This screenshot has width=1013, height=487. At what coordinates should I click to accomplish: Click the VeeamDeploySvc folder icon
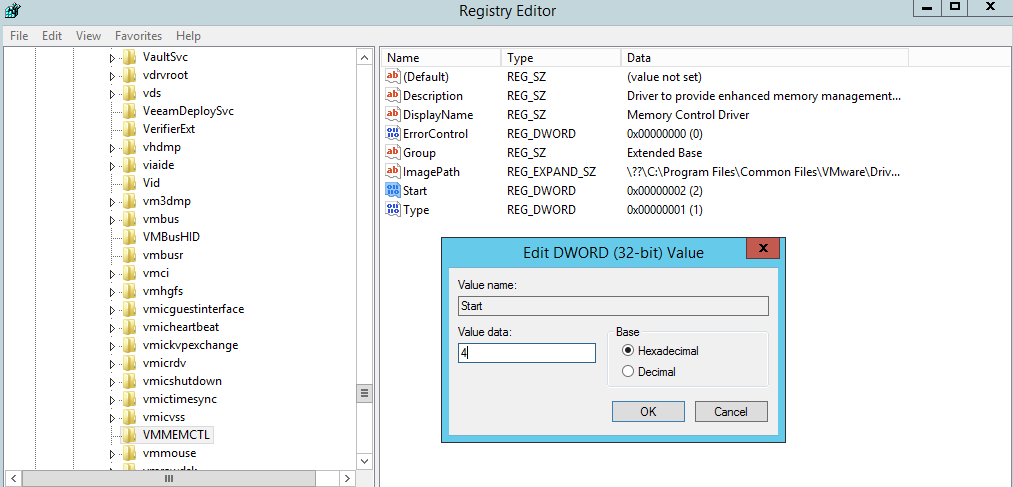tap(130, 111)
